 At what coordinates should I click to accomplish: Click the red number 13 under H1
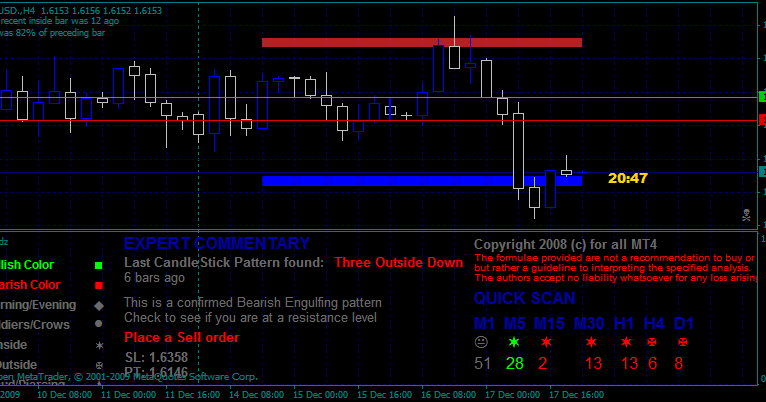click(629, 363)
